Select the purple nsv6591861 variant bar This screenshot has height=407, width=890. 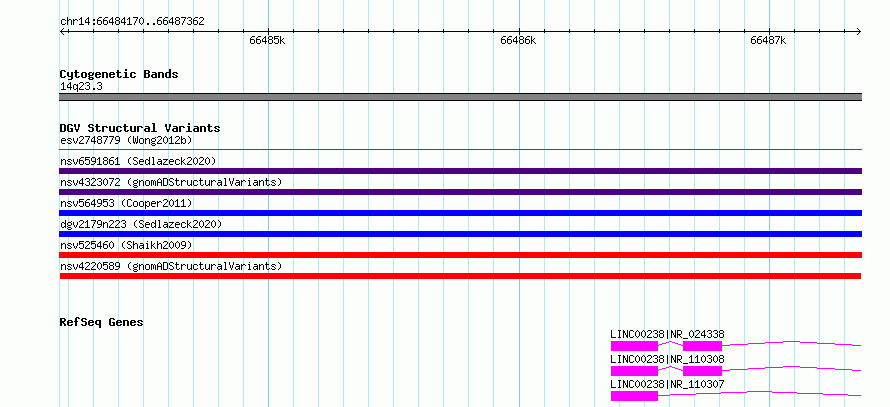[x=460, y=171]
